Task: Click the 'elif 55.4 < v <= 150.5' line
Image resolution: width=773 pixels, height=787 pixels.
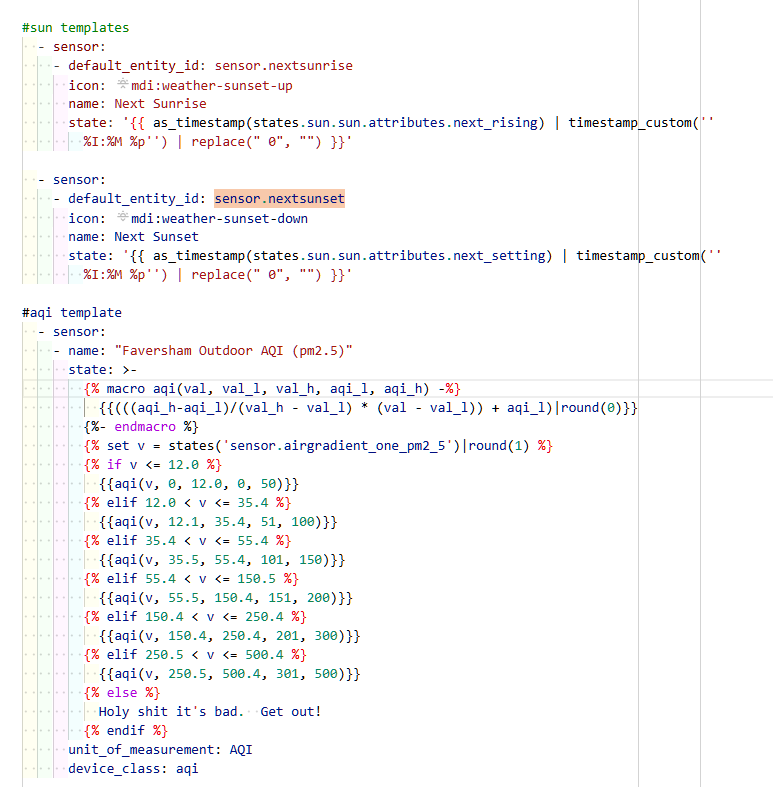Action: coord(191,579)
